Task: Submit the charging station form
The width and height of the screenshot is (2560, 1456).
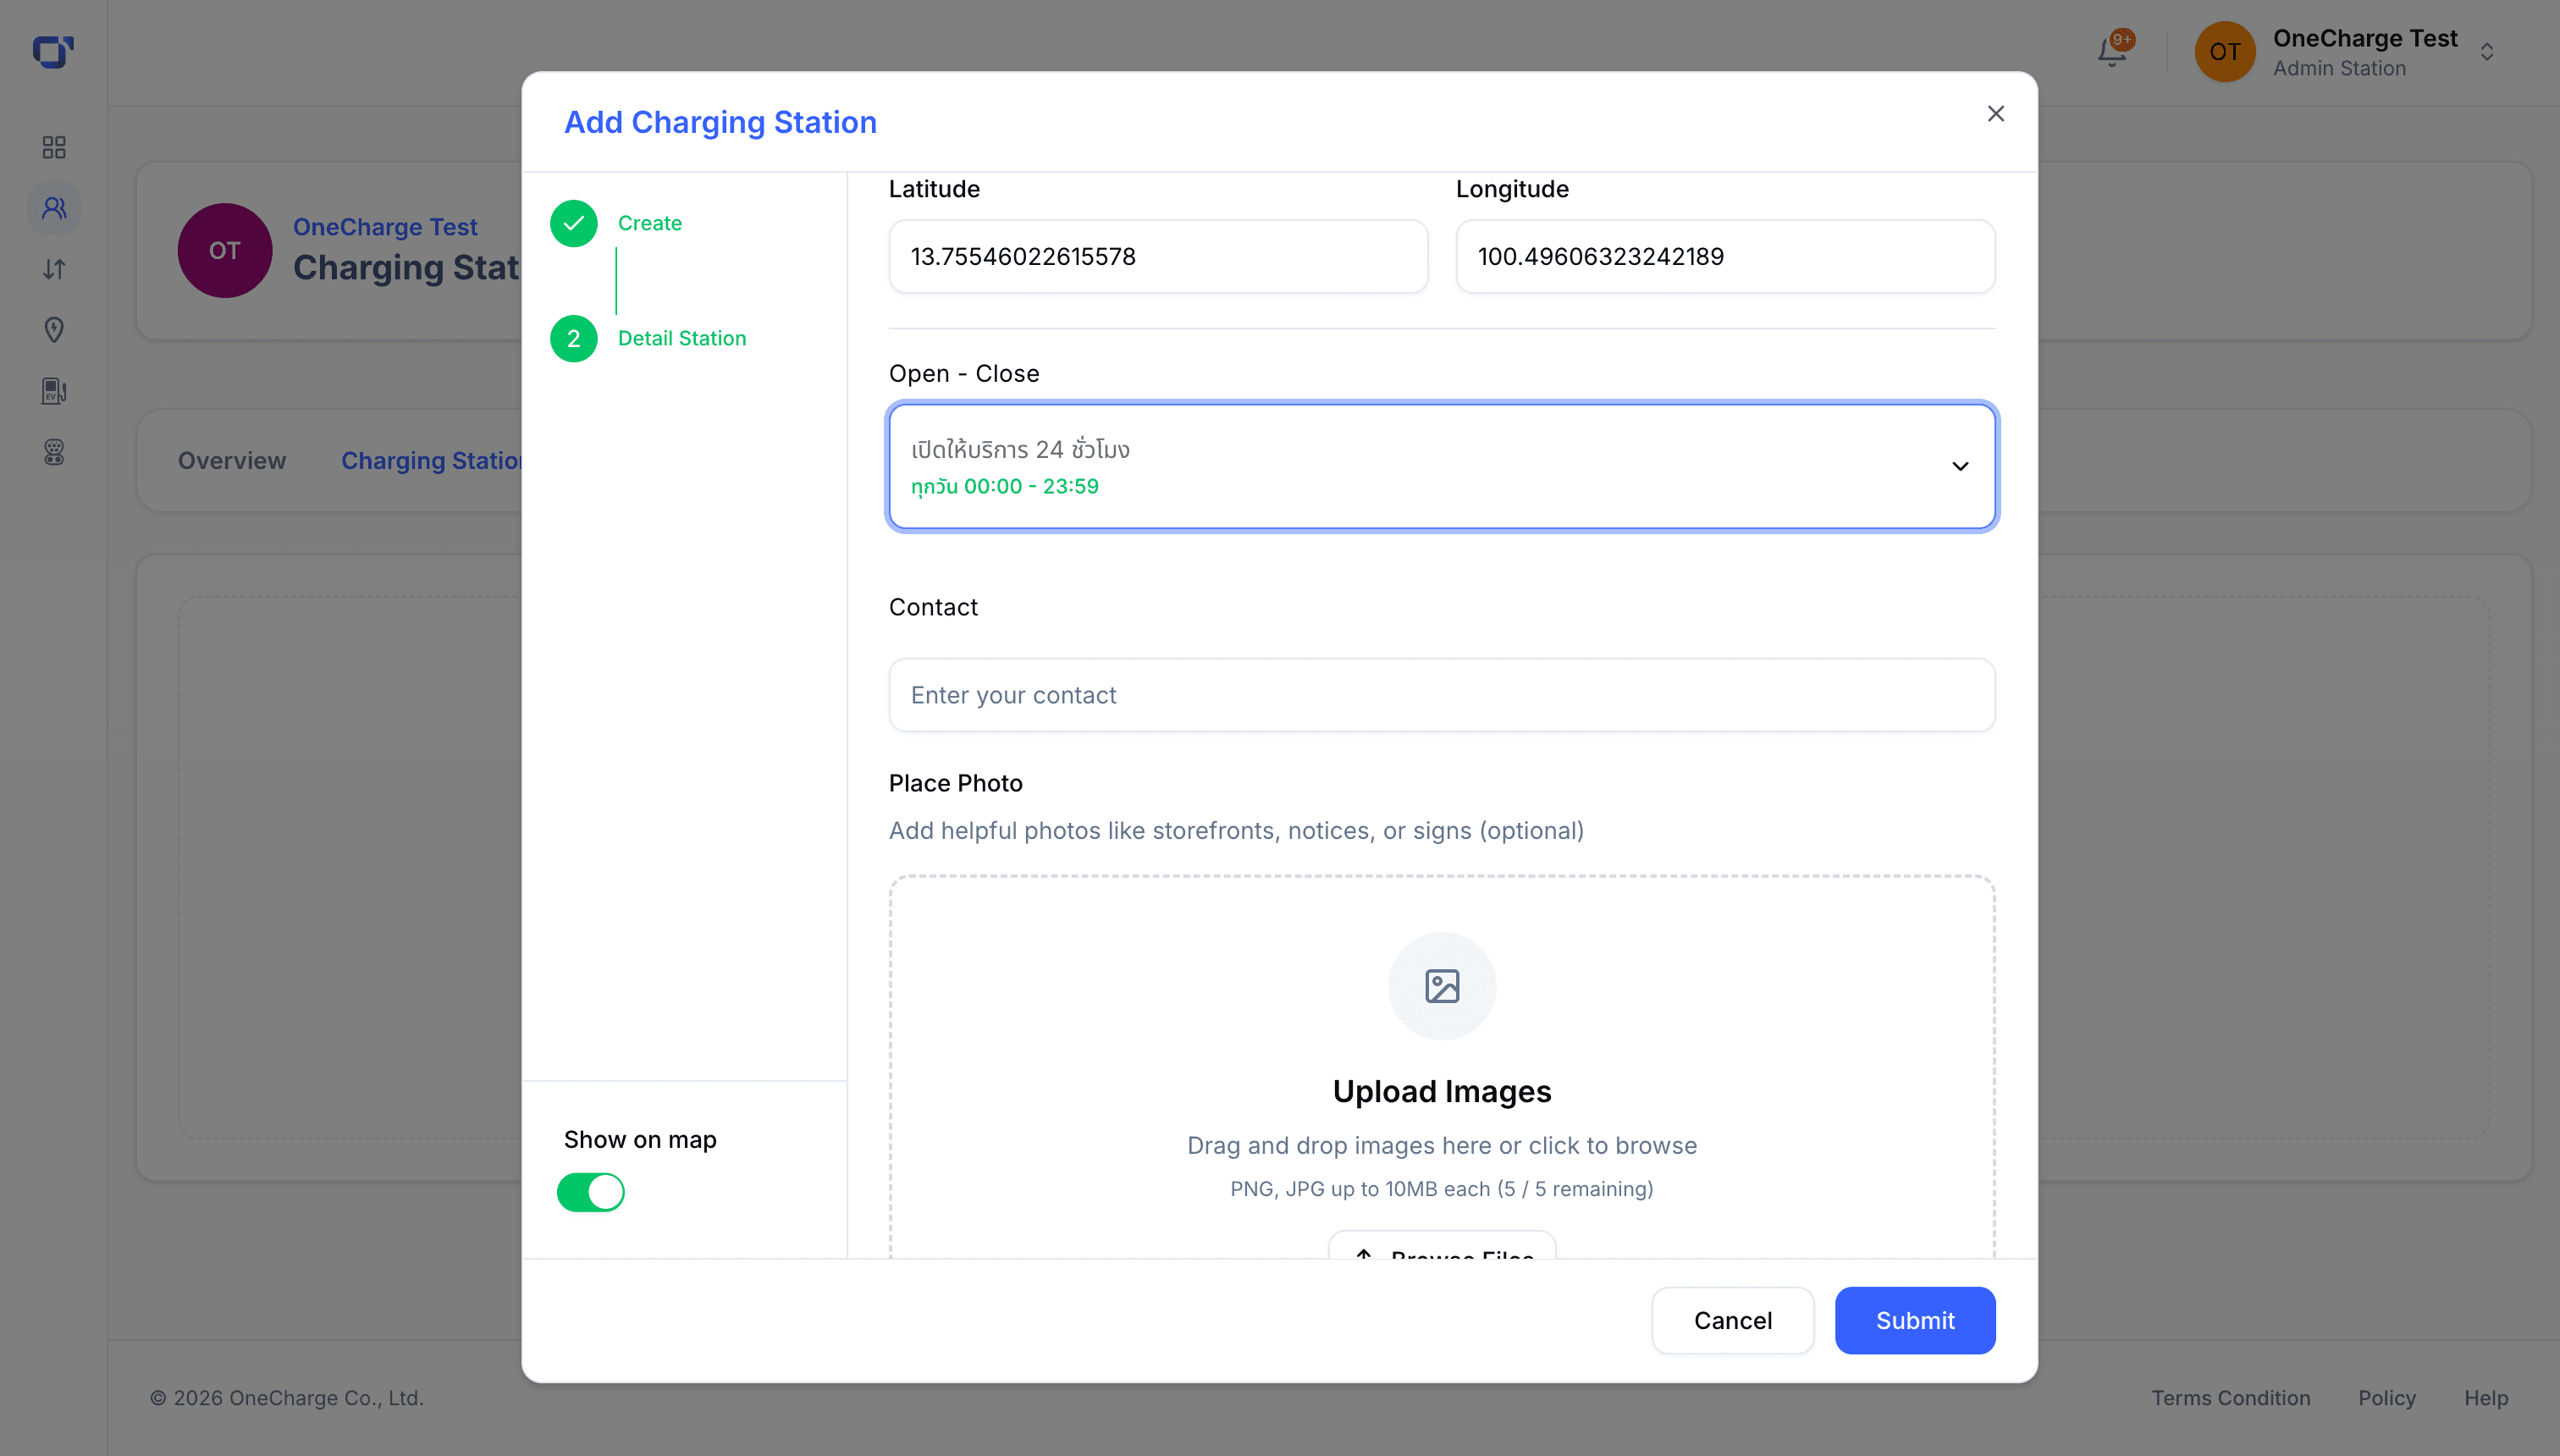Action: point(1914,1320)
